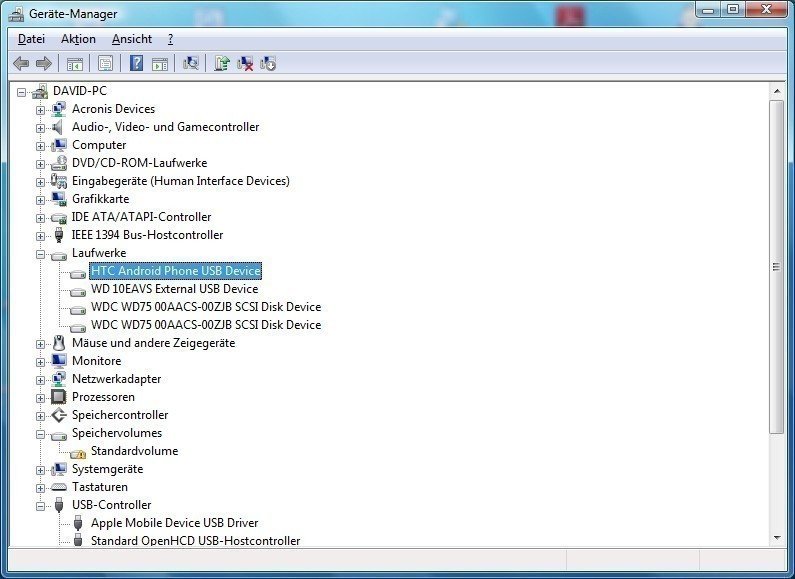Click the Prozessoren chip icon

coord(59,397)
